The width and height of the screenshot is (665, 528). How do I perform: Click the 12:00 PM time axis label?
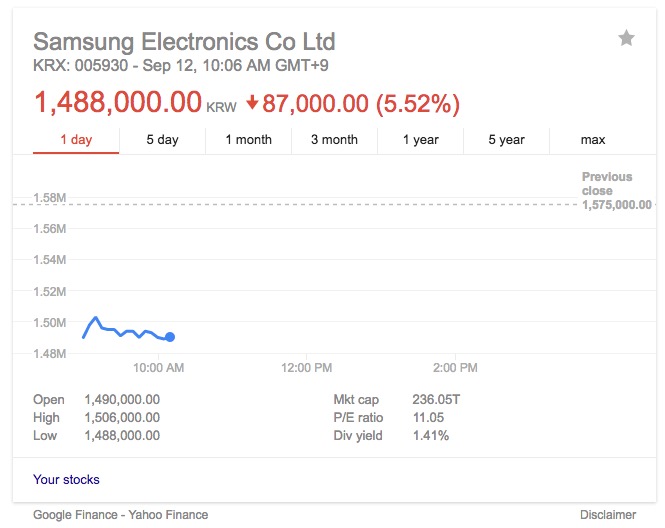coord(306,368)
